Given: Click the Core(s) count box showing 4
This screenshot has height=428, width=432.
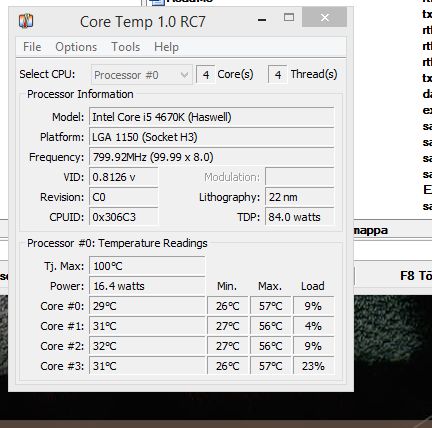Looking at the screenshot, I should coord(206,74).
